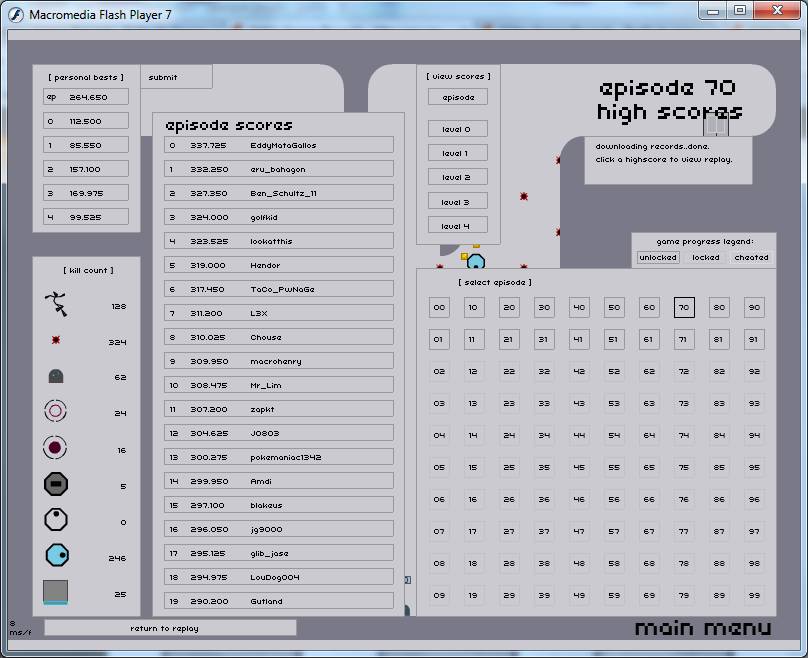View scores for level 0
This screenshot has height=658, width=808.
[x=458, y=129]
